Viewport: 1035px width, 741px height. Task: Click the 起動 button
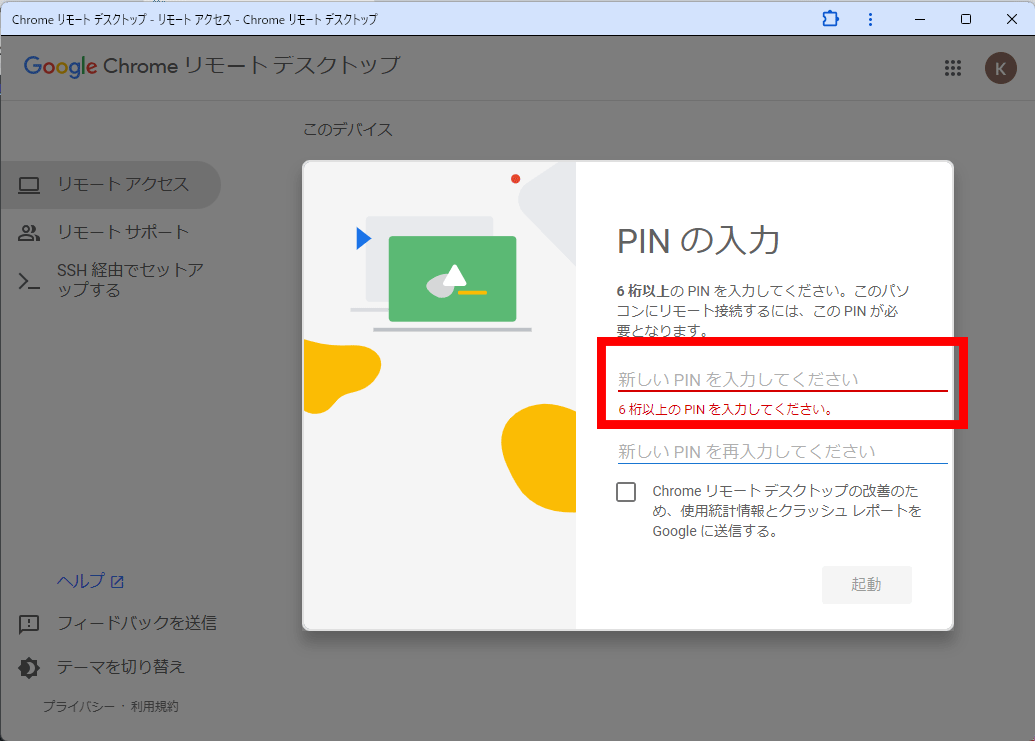[866, 584]
